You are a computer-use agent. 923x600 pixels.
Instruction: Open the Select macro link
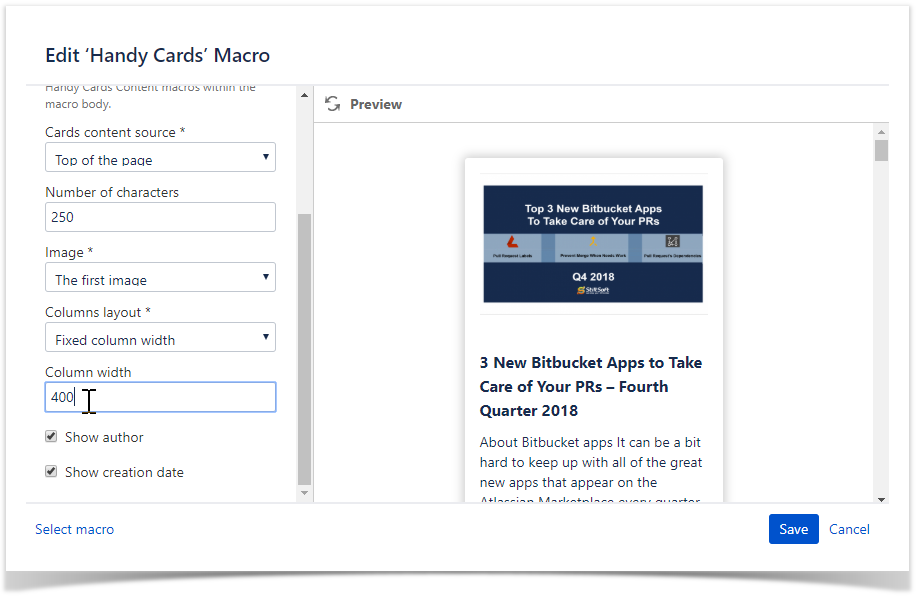click(x=74, y=529)
